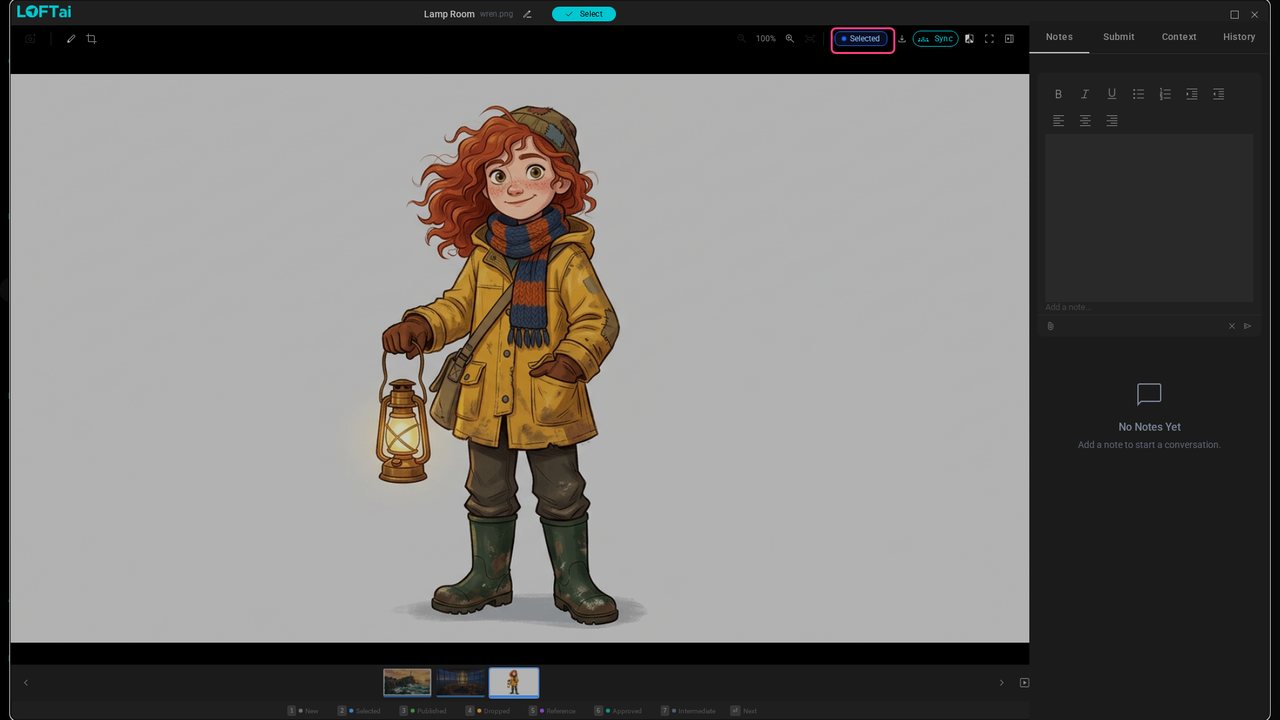Toggle the image compare icon

point(969,39)
